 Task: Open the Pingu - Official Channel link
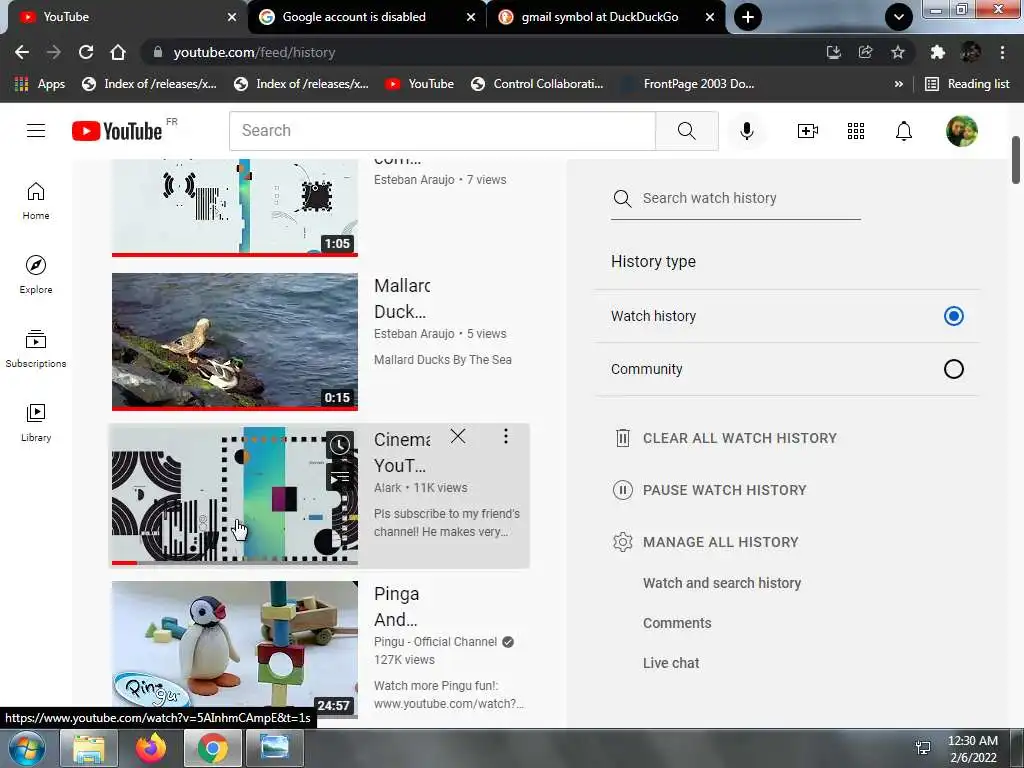coord(436,642)
